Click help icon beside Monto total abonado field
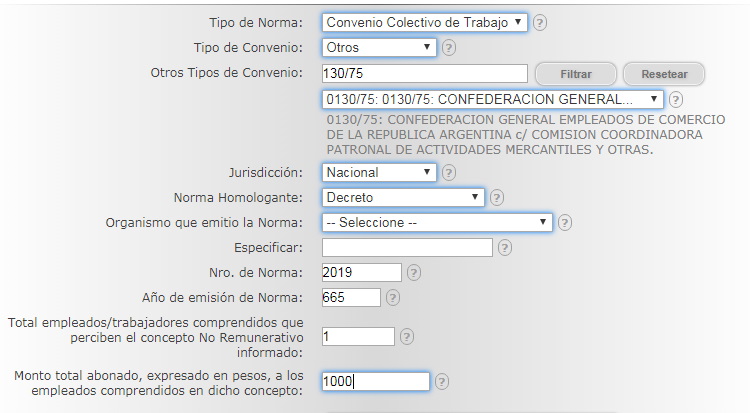 pyautogui.click(x=442, y=381)
